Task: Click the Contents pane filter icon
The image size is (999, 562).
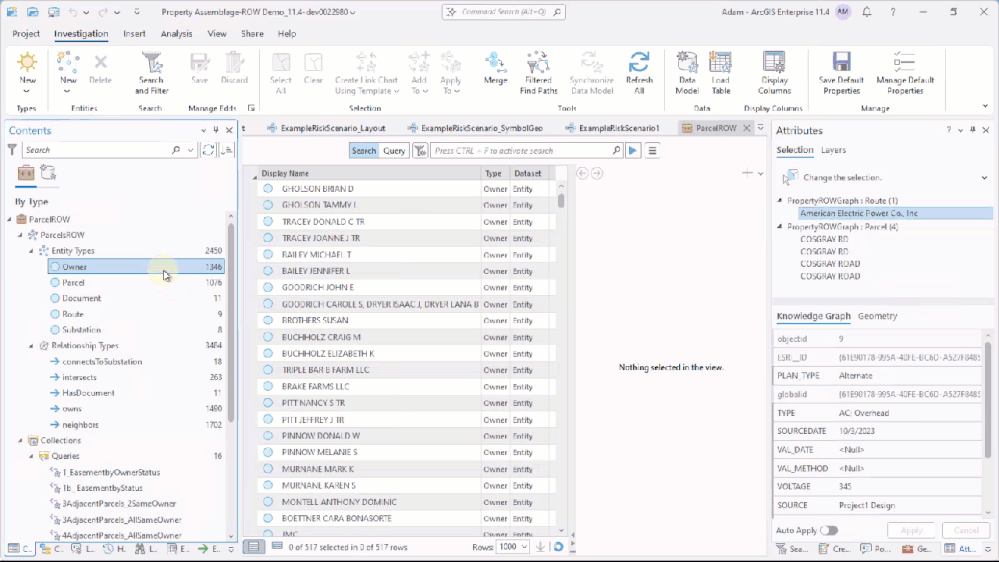Action: 12,150
